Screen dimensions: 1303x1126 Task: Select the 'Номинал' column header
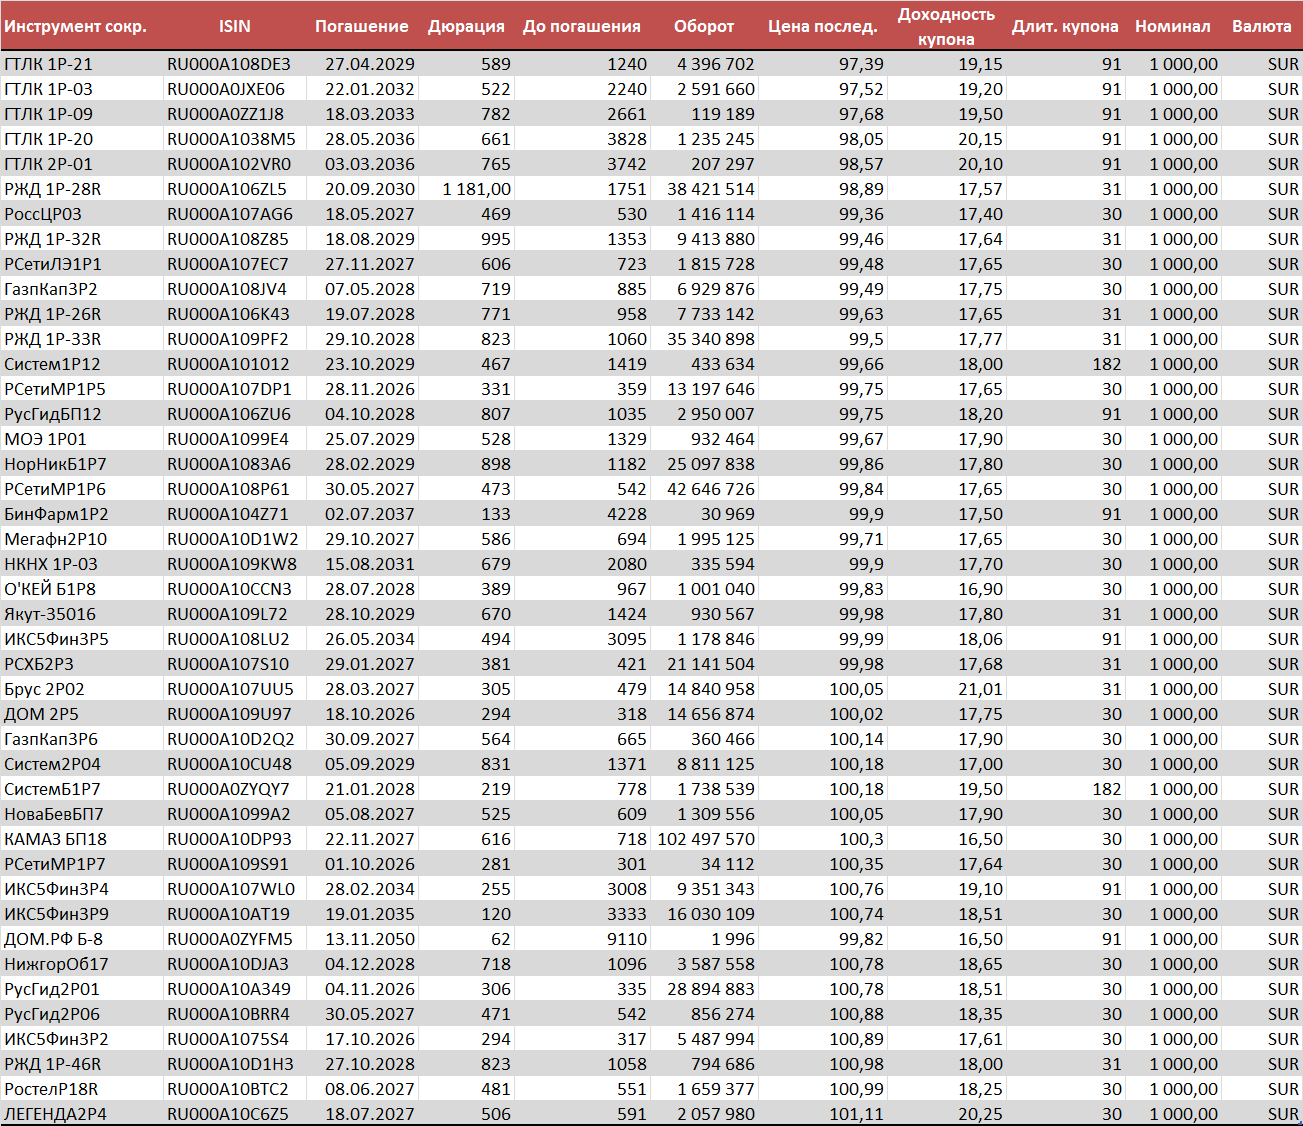click(x=1172, y=26)
